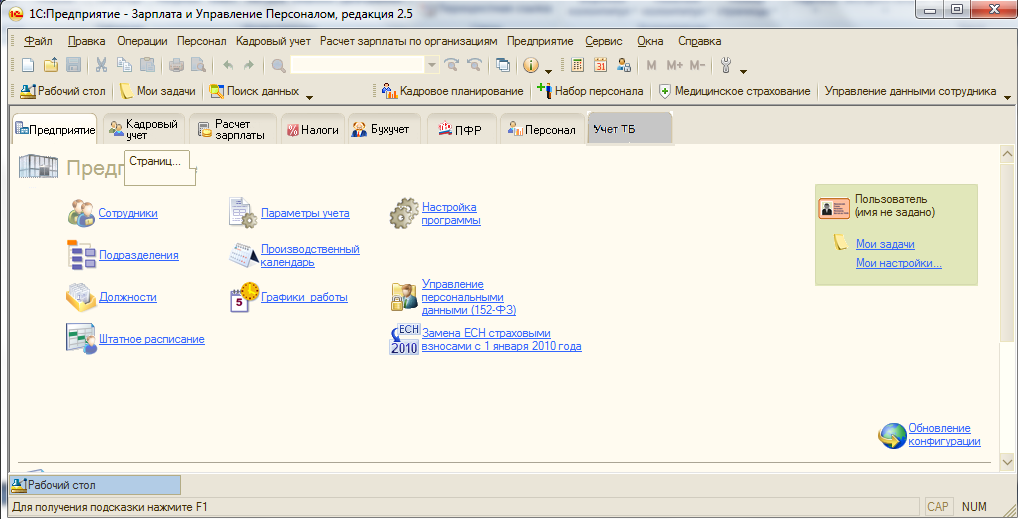Open the Calculator toolbar icon
The width and height of the screenshot is (1018, 519).
click(x=577, y=65)
